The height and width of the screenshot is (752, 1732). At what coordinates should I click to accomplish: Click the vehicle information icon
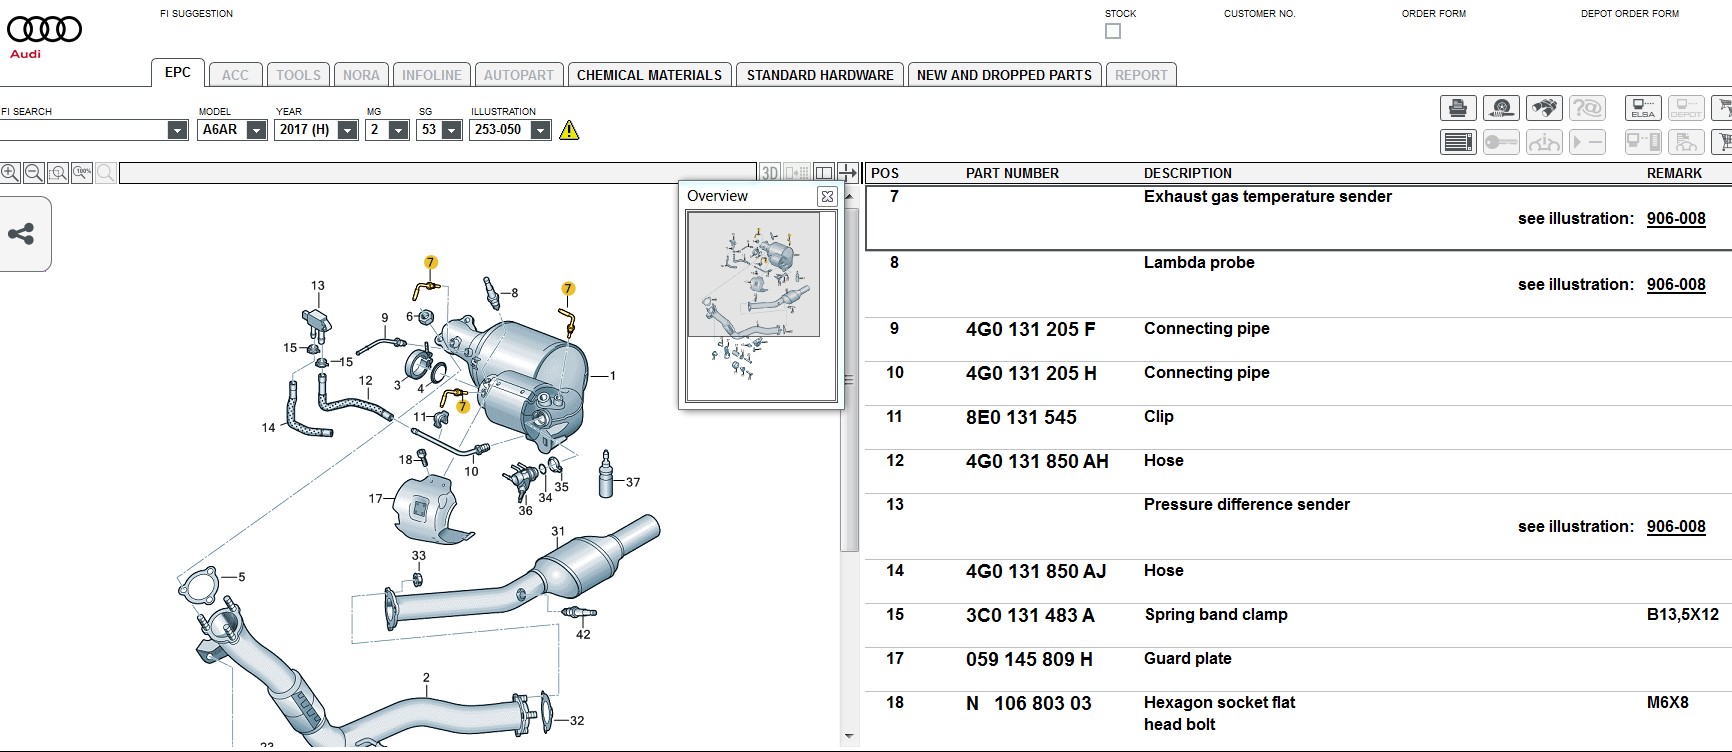[x=1544, y=142]
